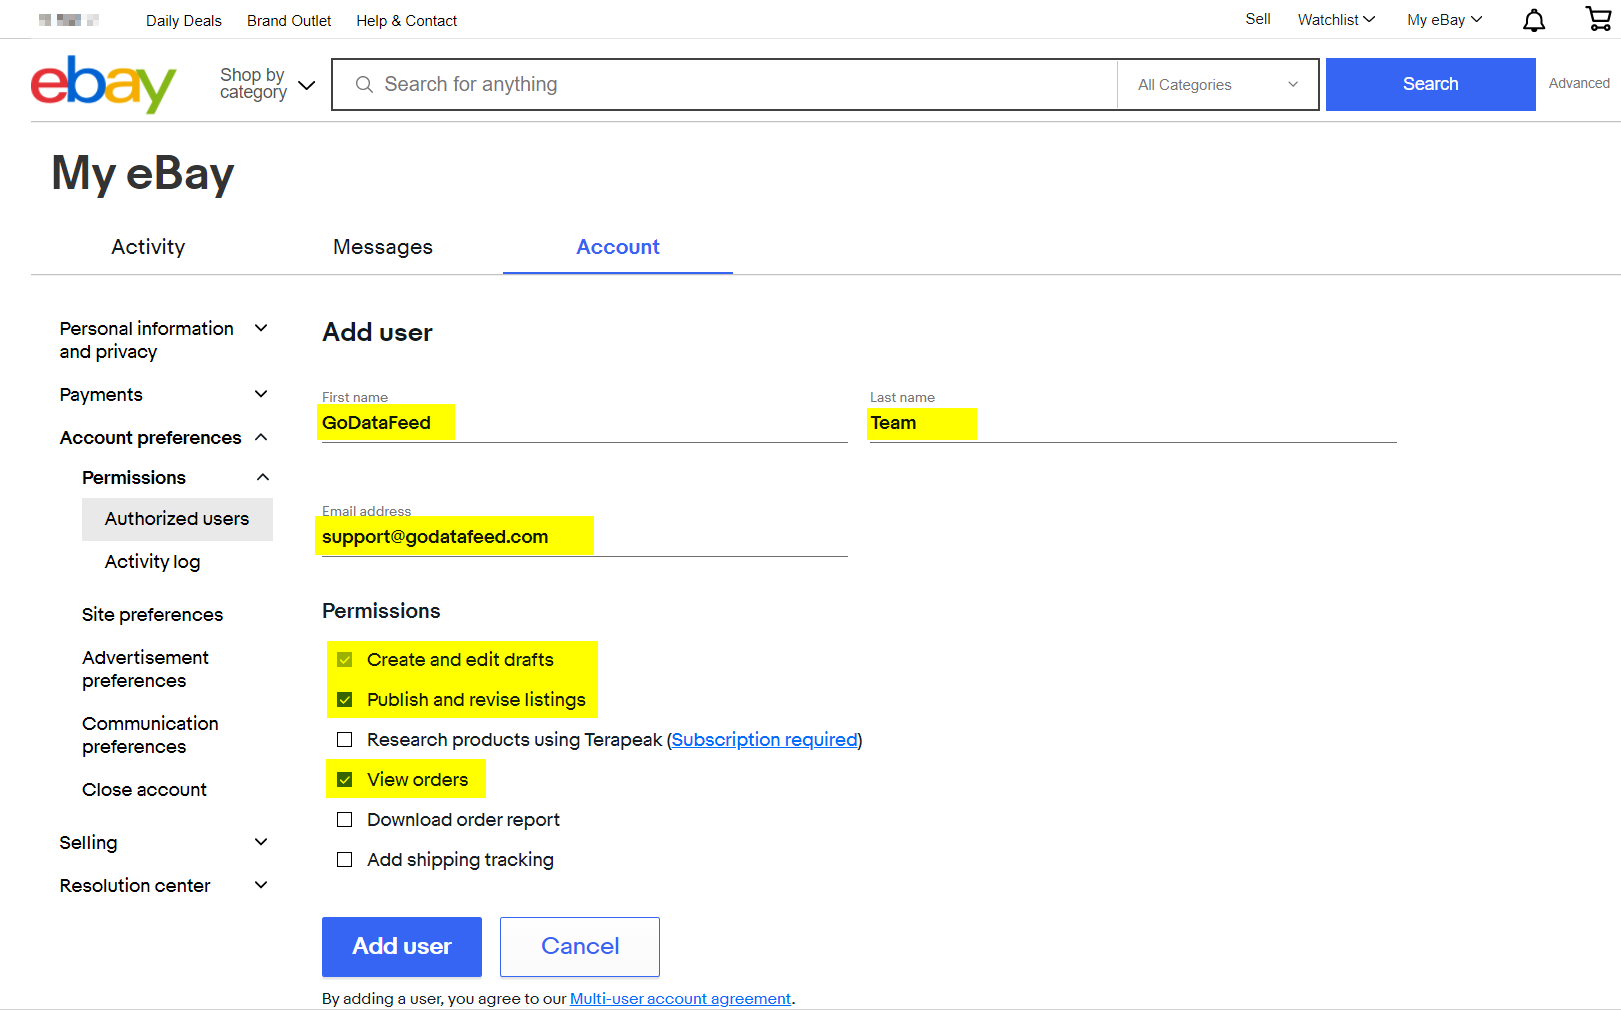Image resolution: width=1621 pixels, height=1010 pixels.
Task: Open the Shop by category dropdown
Action: (267, 84)
